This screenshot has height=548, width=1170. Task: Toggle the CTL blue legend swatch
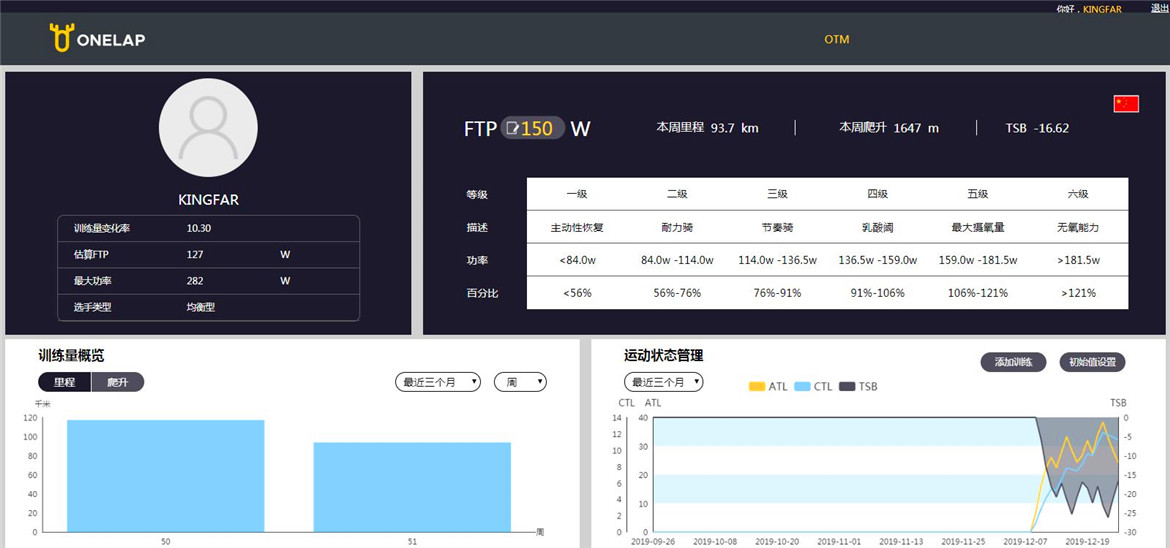(802, 386)
